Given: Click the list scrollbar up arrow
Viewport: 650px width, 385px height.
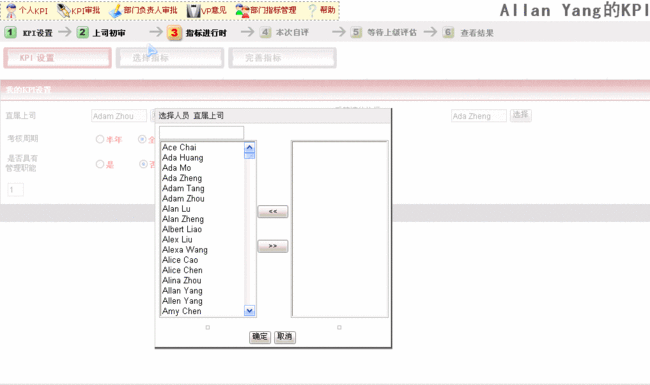Looking at the screenshot, I should click(250, 147).
